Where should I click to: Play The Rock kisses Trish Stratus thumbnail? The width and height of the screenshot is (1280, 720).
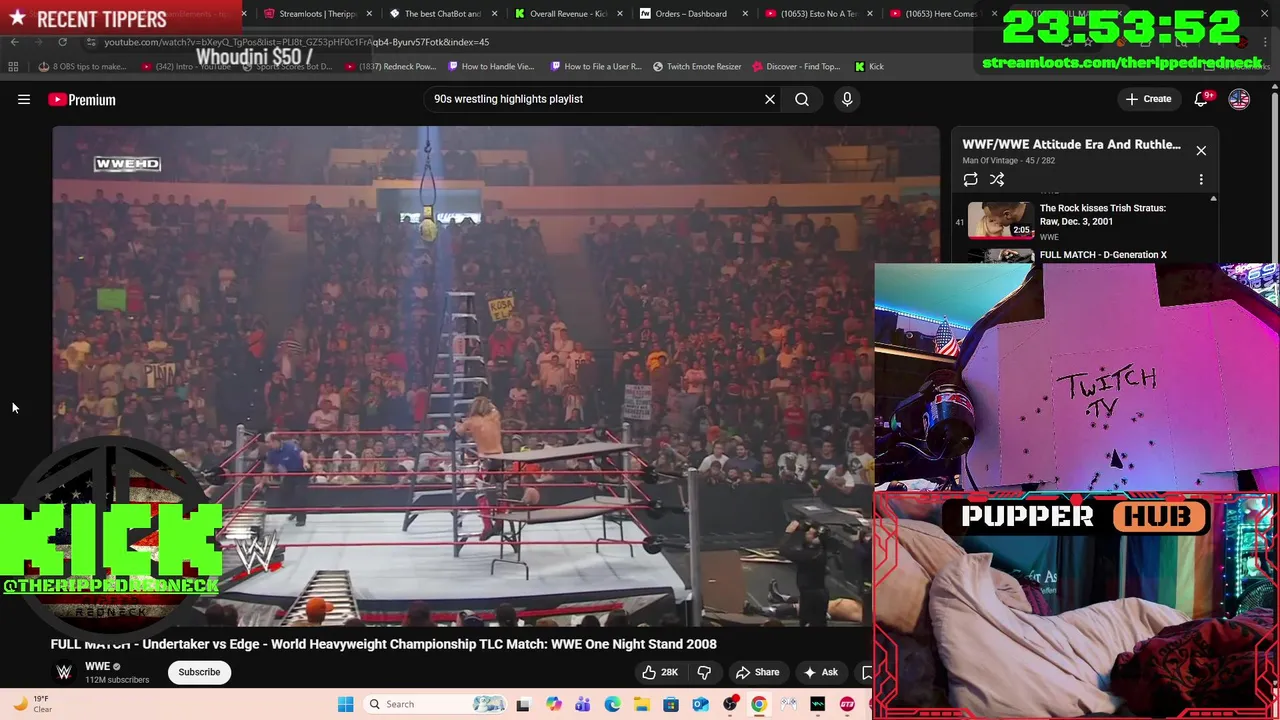(1001, 220)
